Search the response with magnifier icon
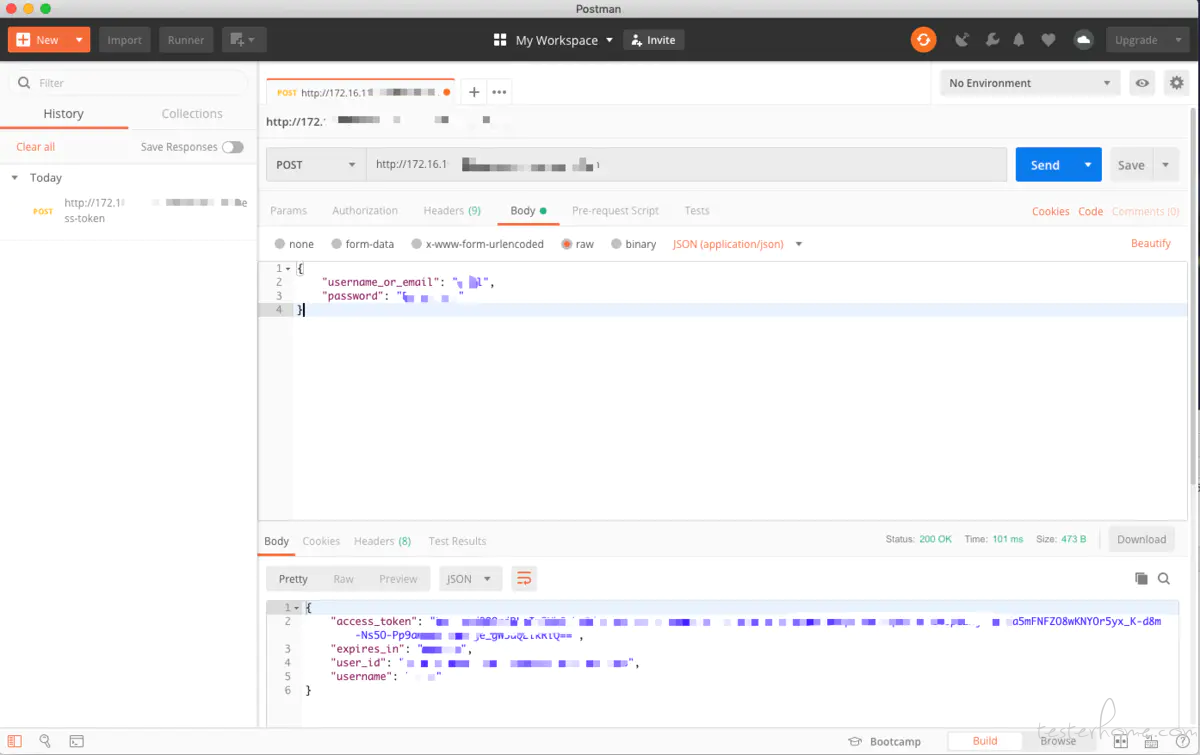This screenshot has width=1200, height=755. click(1164, 578)
